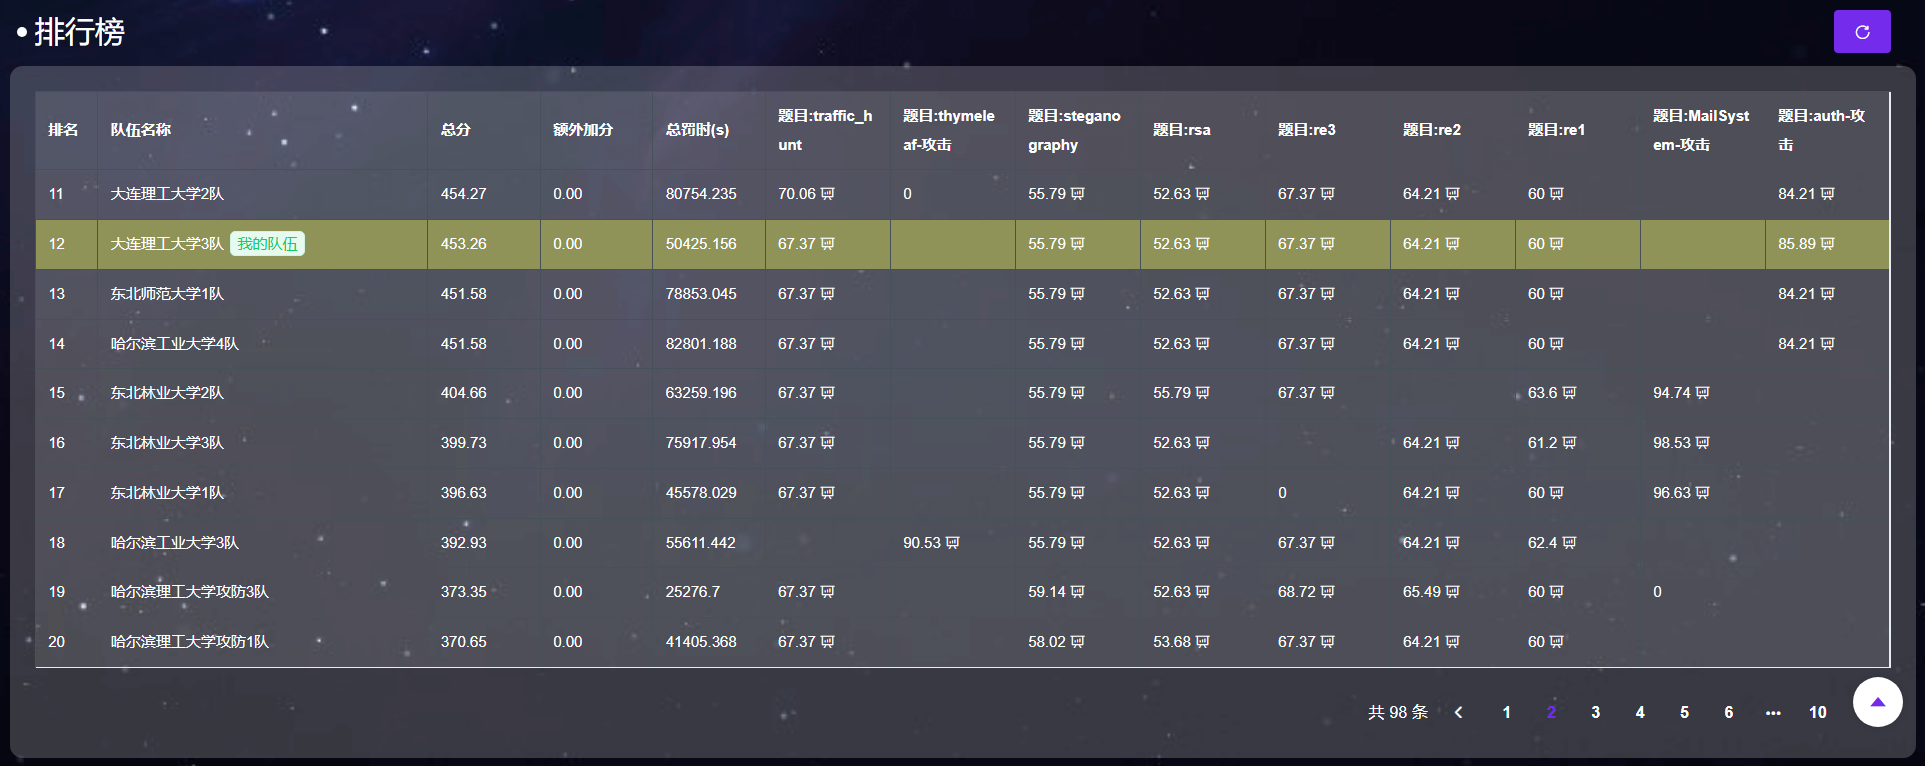The image size is (1925, 766).
Task: Click the purple refresh button
Action: (x=1861, y=32)
